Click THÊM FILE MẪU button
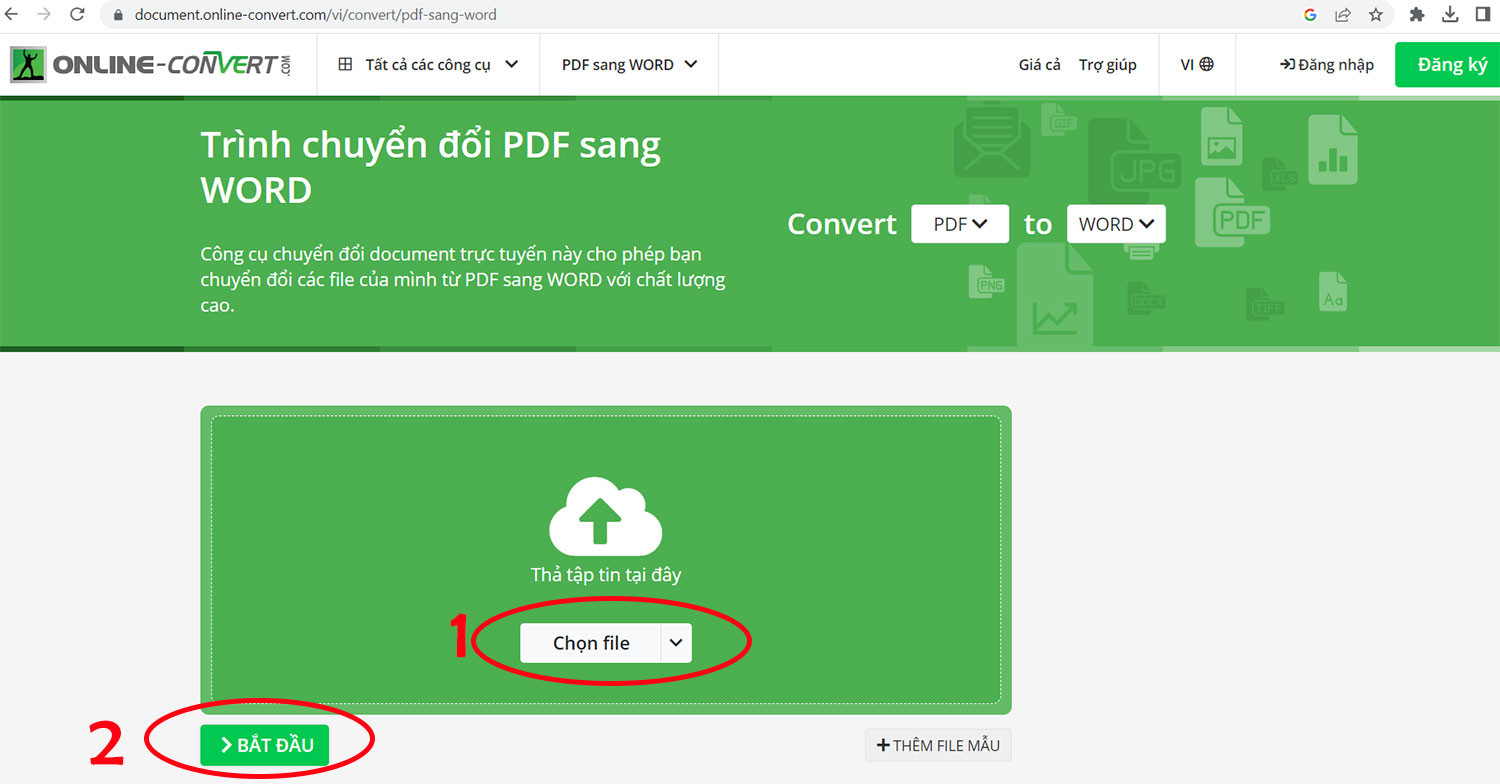 tap(938, 745)
